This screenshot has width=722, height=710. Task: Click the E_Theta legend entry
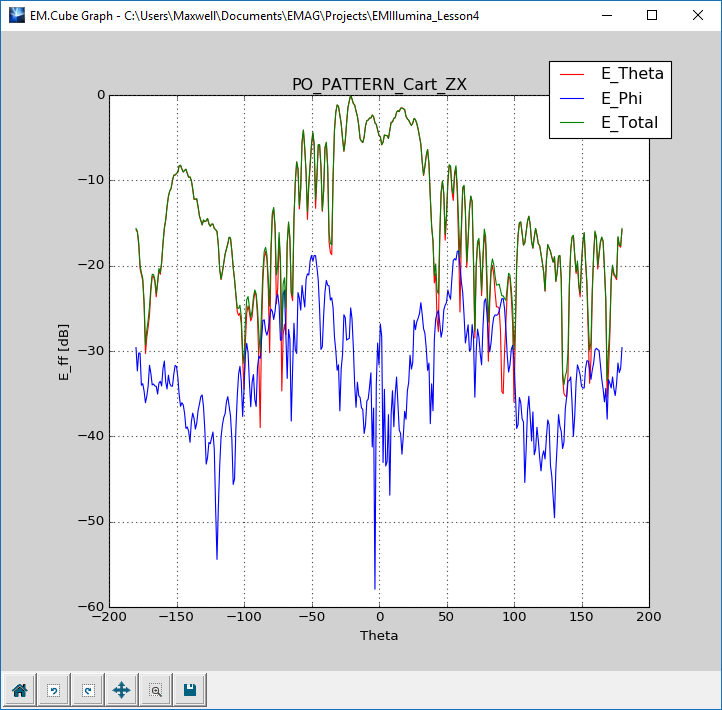click(x=631, y=73)
